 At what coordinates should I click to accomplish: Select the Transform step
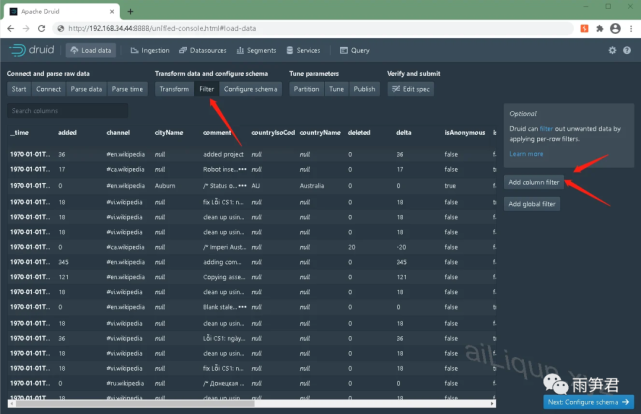click(174, 89)
